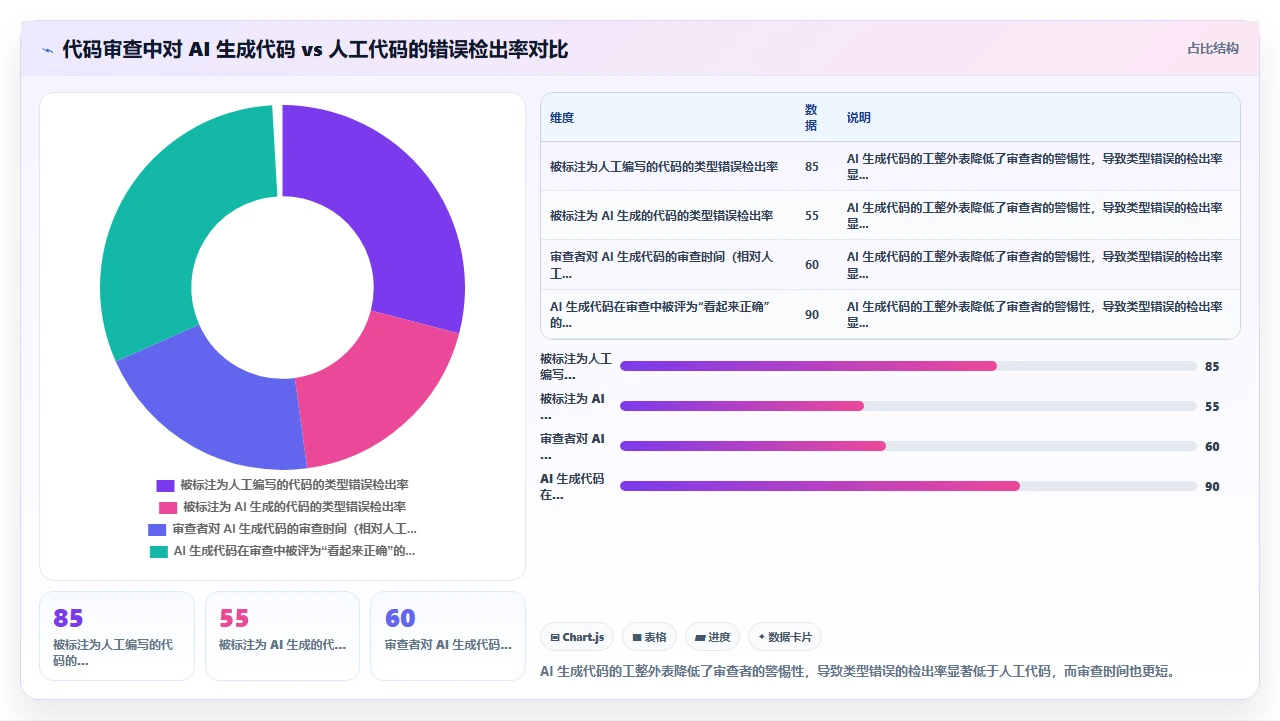Click the 数据卡片 tag
The image size is (1280, 721).
coord(785,637)
